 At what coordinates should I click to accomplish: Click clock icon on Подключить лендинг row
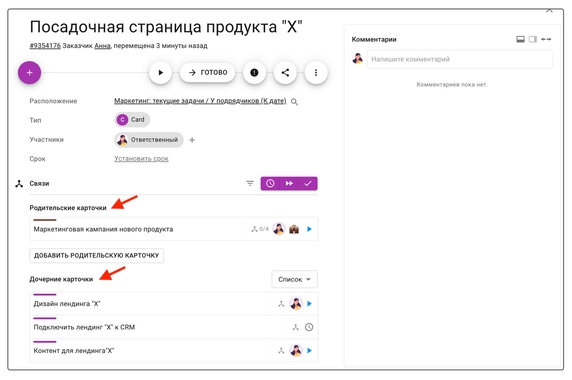[309, 327]
